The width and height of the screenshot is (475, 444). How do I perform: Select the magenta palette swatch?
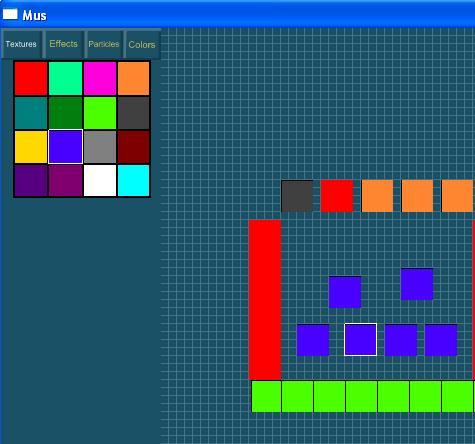pyautogui.click(x=100, y=78)
